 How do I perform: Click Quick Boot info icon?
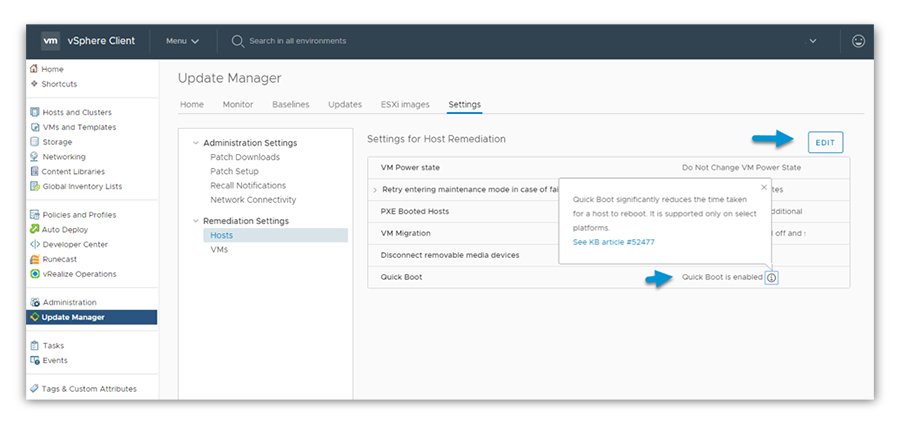(771, 278)
